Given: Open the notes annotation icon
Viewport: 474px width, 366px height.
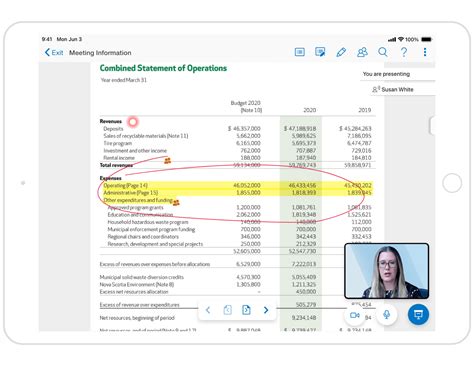Looking at the screenshot, I should (x=320, y=52).
